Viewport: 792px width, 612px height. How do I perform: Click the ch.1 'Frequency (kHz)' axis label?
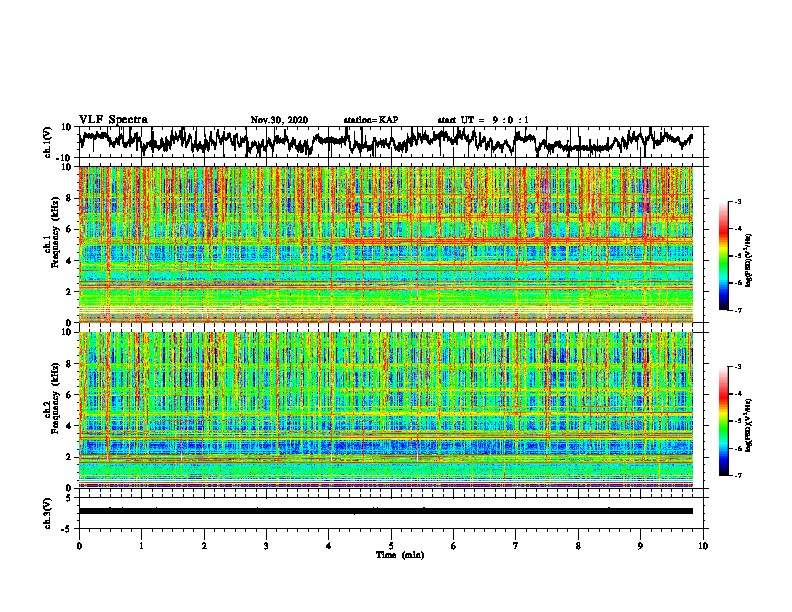pyautogui.click(x=55, y=232)
